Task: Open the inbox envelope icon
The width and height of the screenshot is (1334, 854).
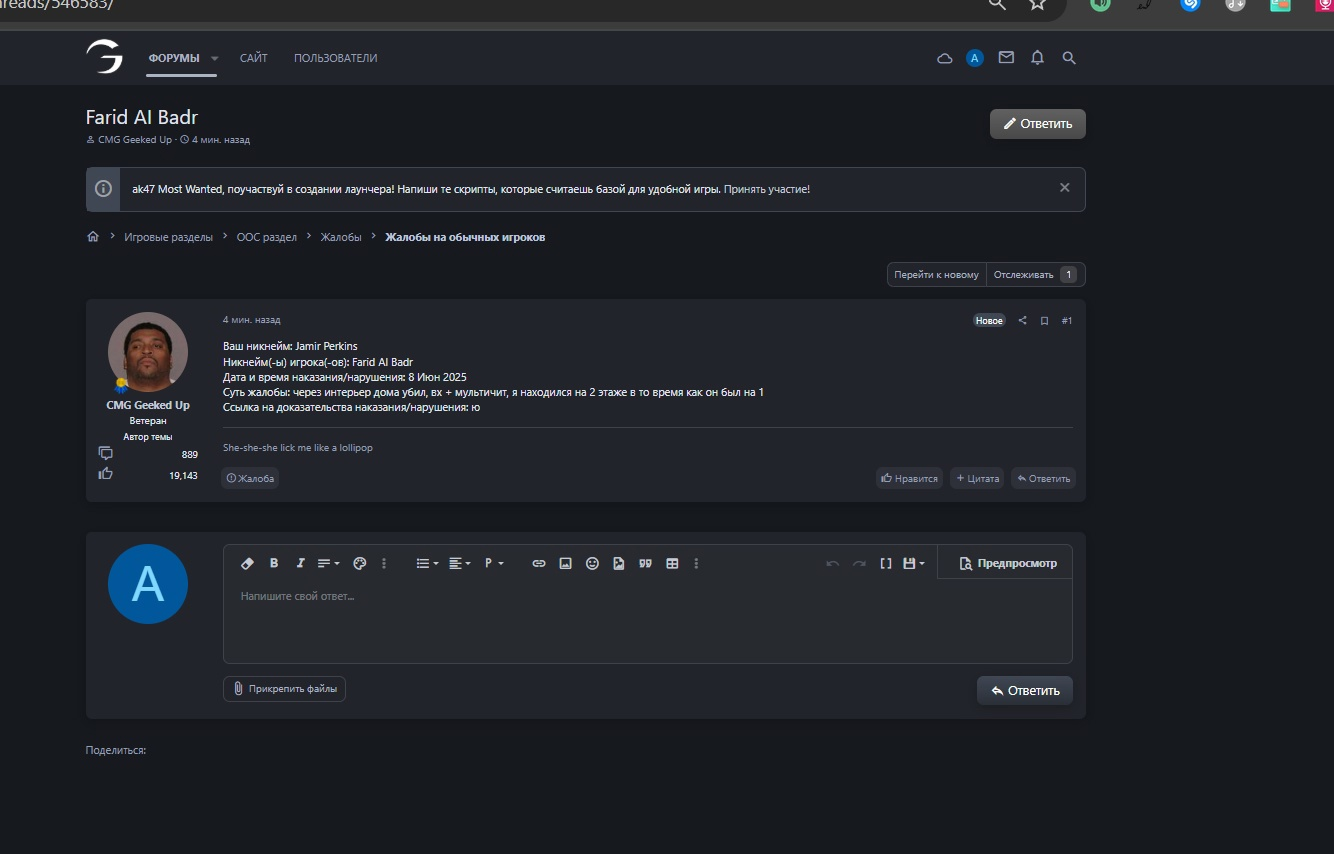Action: pos(1006,58)
